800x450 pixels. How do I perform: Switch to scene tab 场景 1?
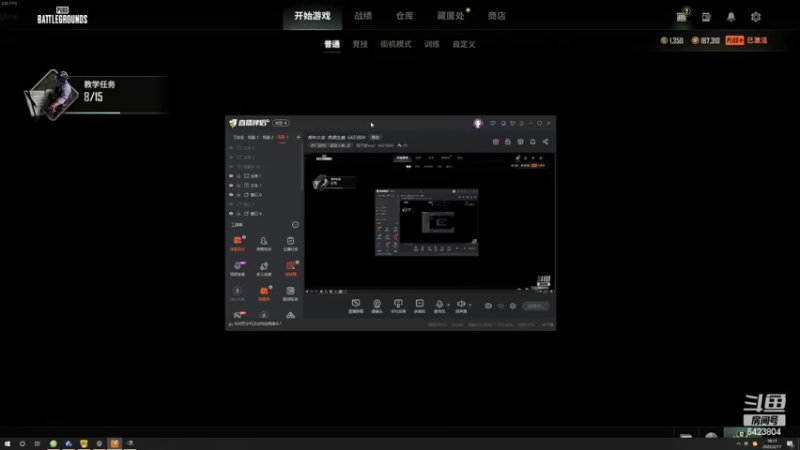tap(253, 137)
